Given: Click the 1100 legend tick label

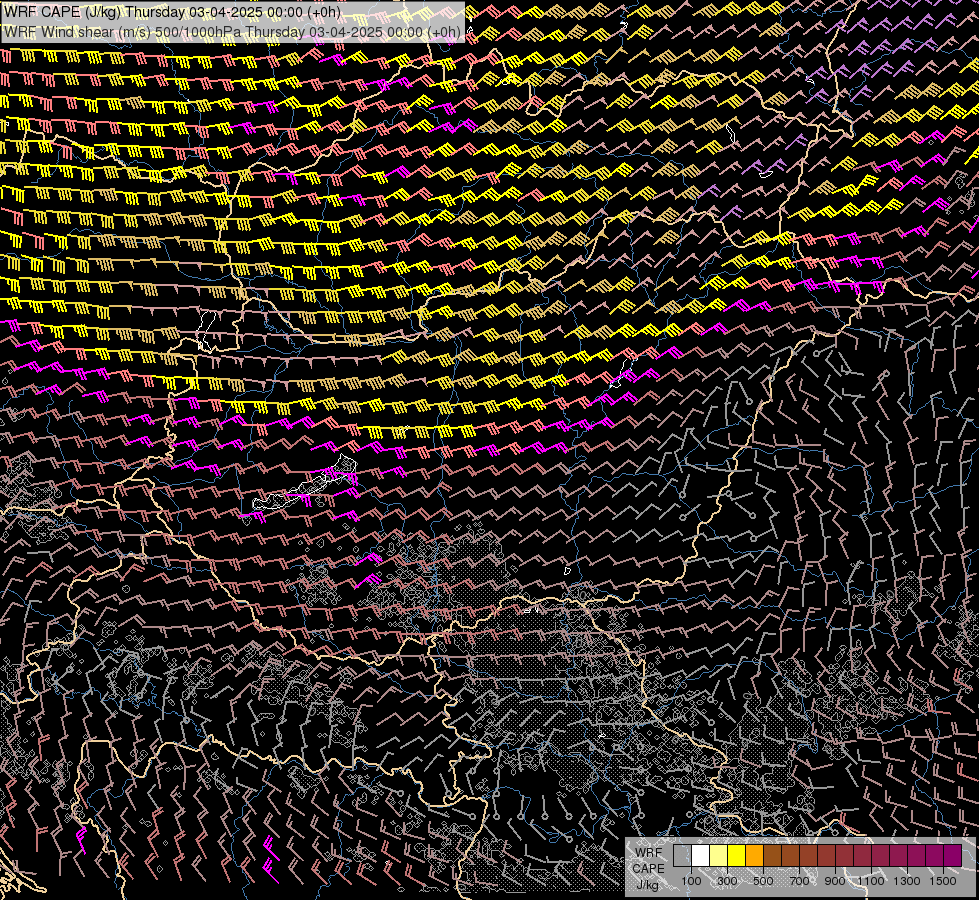Looking at the screenshot, I should pos(870,881).
